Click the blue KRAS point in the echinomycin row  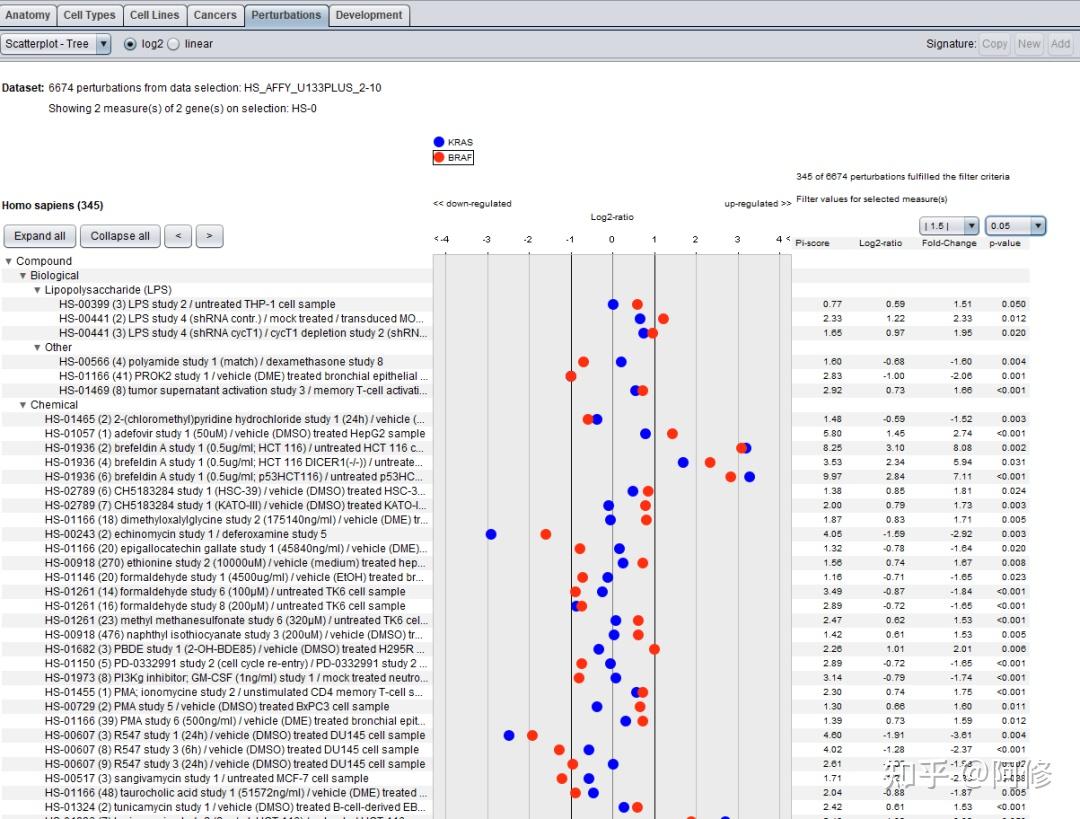[491, 535]
